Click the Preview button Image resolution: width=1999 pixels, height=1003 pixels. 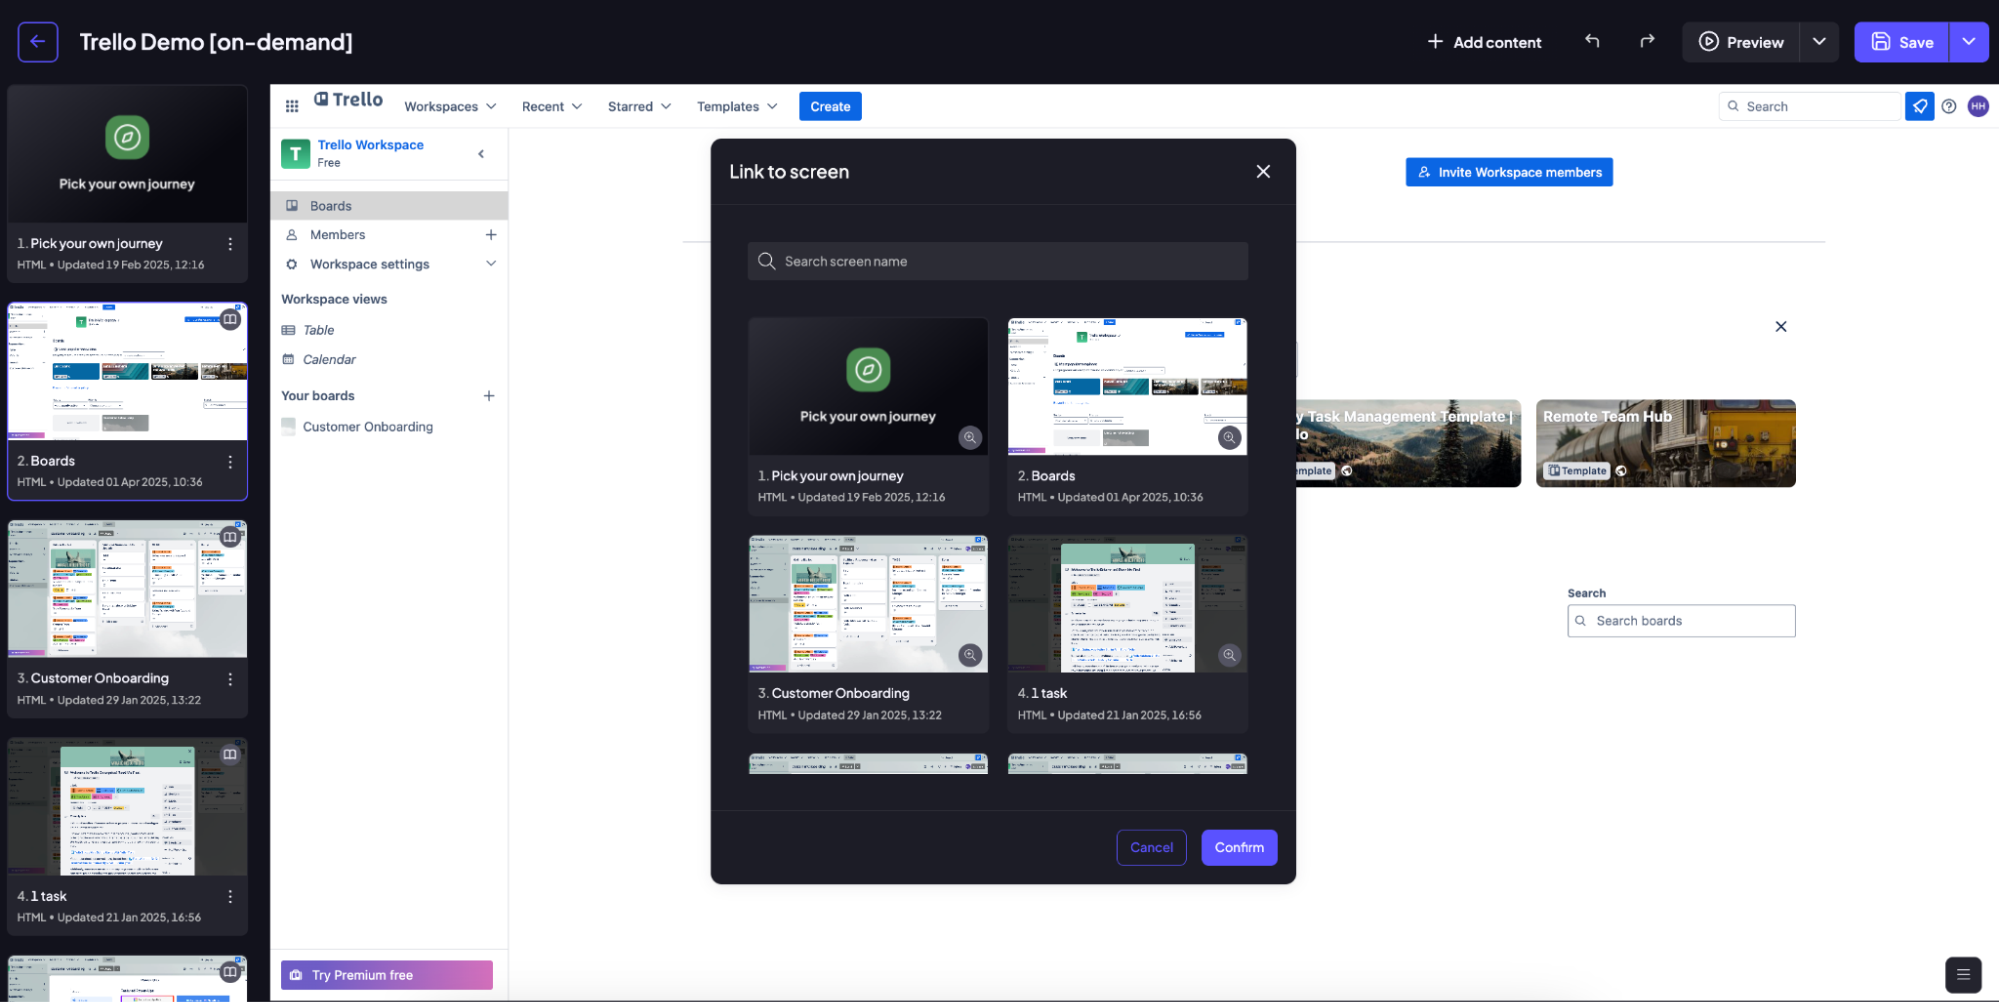pyautogui.click(x=1741, y=42)
